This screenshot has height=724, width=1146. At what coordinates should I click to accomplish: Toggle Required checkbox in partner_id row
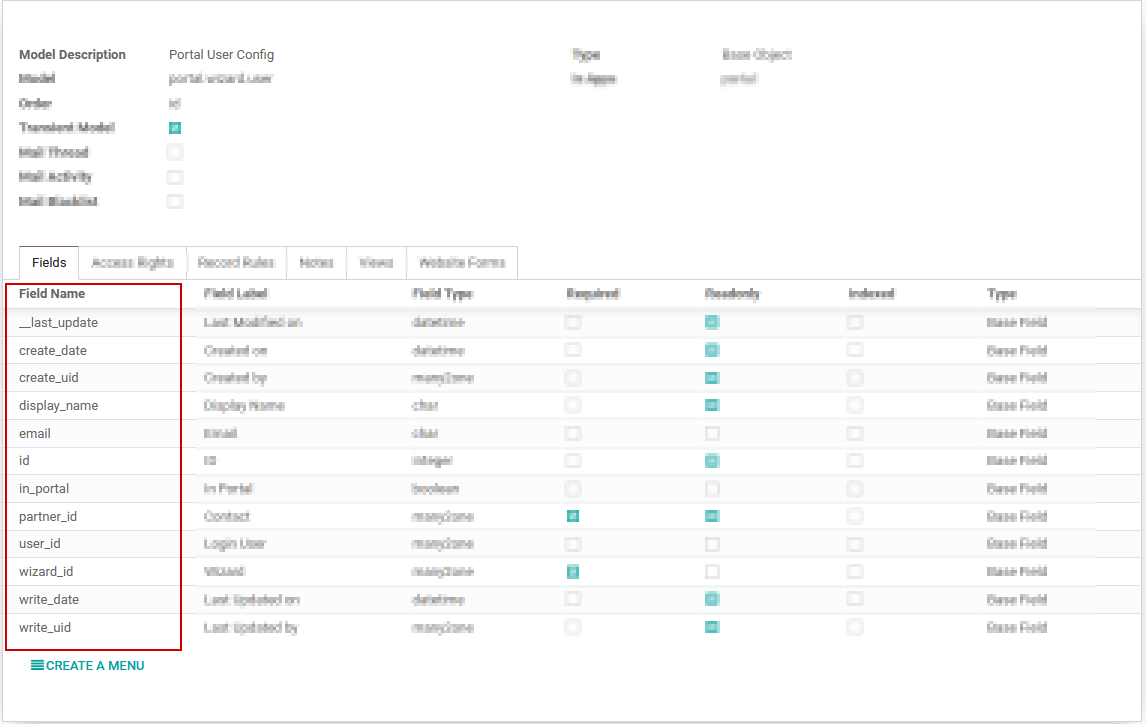coord(573,517)
